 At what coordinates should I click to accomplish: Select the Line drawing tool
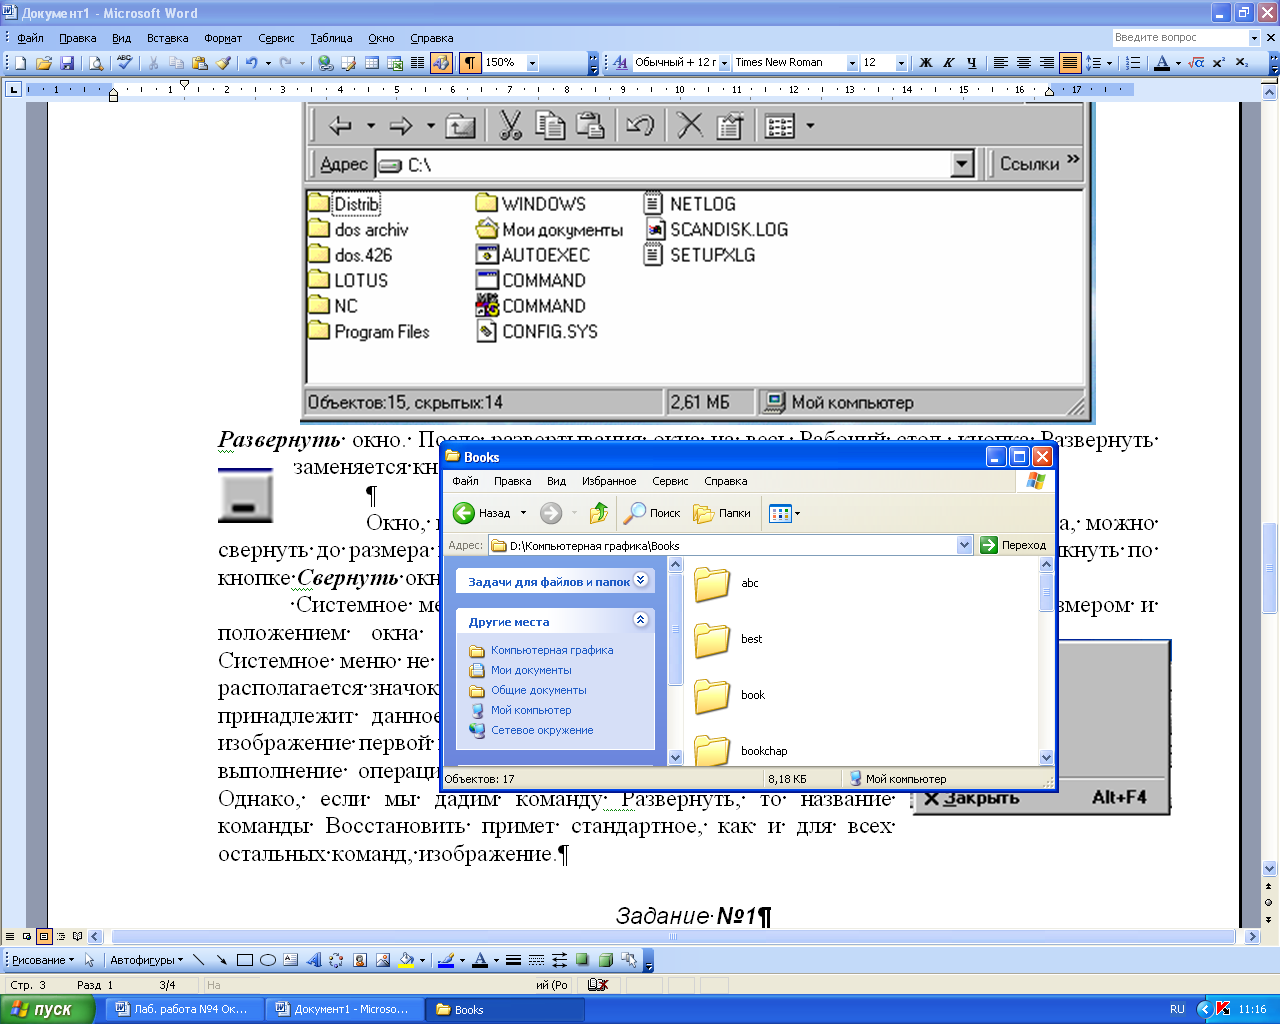click(198, 960)
